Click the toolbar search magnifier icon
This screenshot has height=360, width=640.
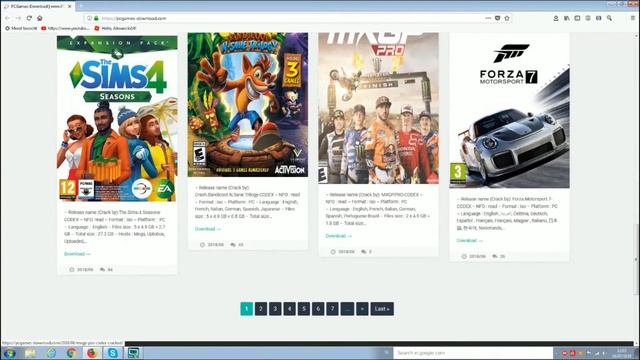tap(609, 18)
